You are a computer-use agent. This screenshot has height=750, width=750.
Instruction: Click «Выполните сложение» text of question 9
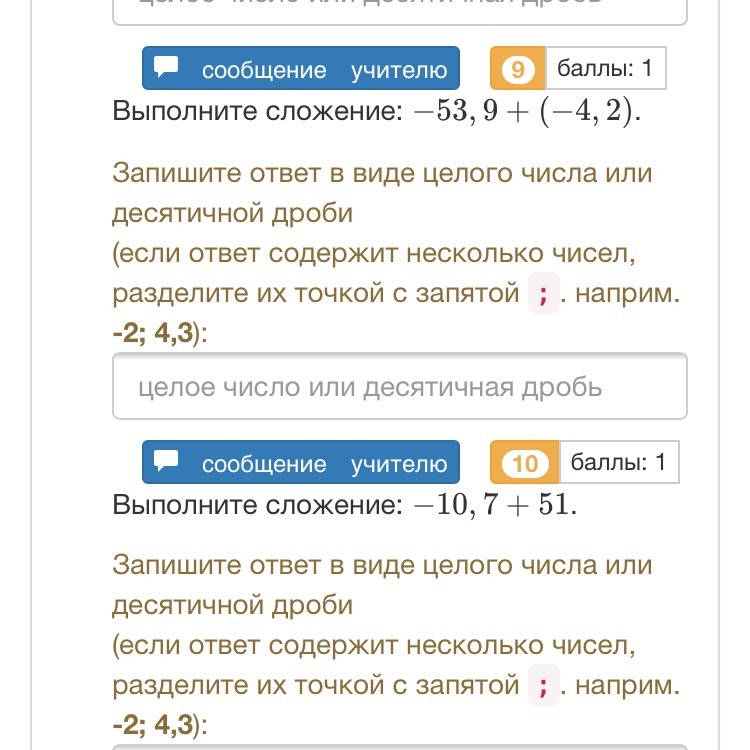click(x=255, y=111)
